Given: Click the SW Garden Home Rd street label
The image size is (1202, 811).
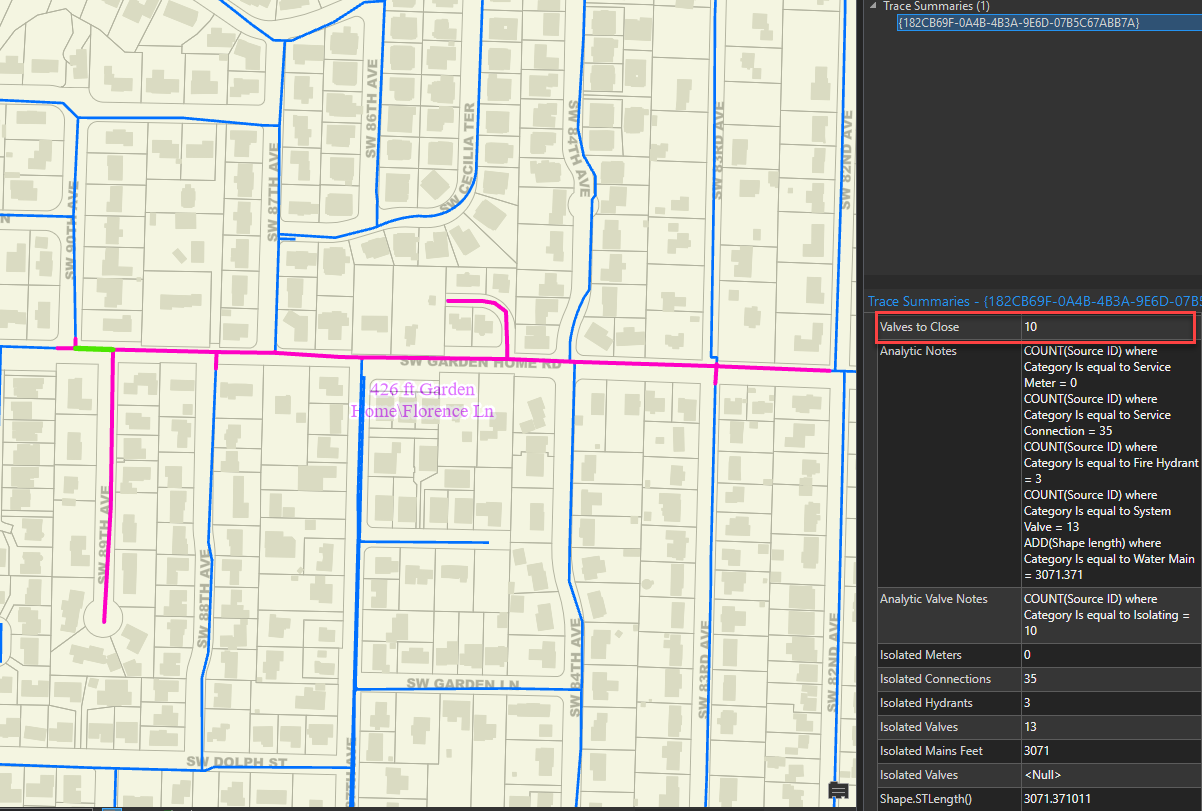Looking at the screenshot, I should 480,364.
